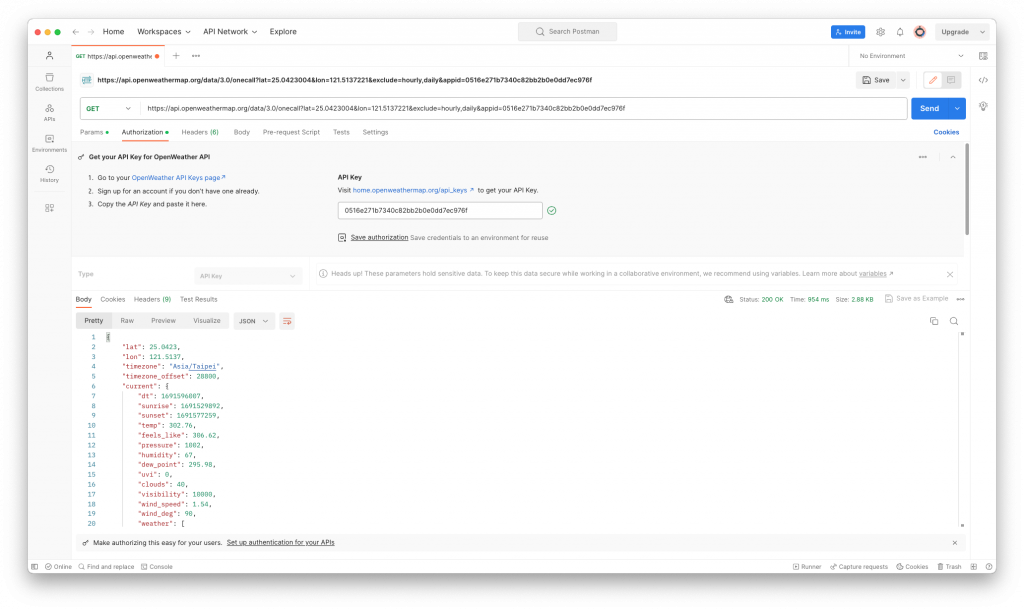
Task: Dismiss the sensitive data heads-up notice
Action: coord(950,274)
